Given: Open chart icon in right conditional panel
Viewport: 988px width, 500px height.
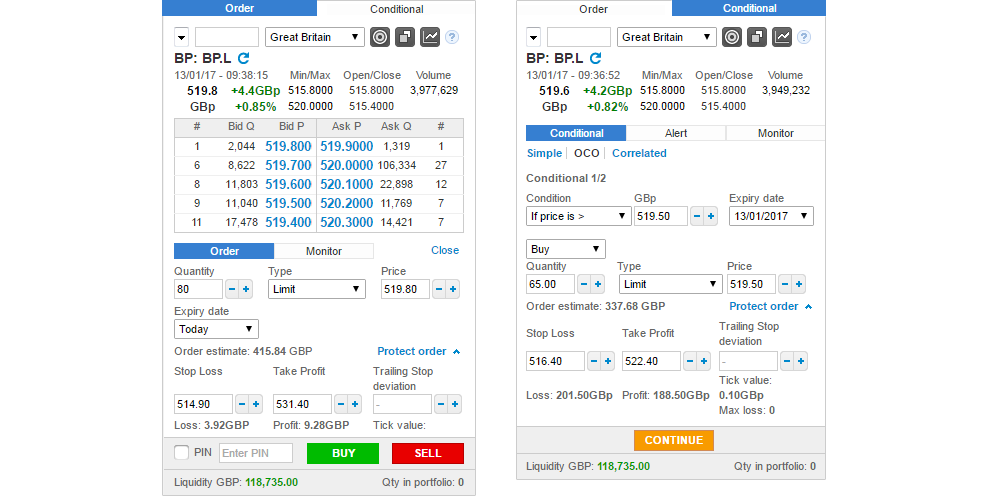Looking at the screenshot, I should [x=782, y=37].
